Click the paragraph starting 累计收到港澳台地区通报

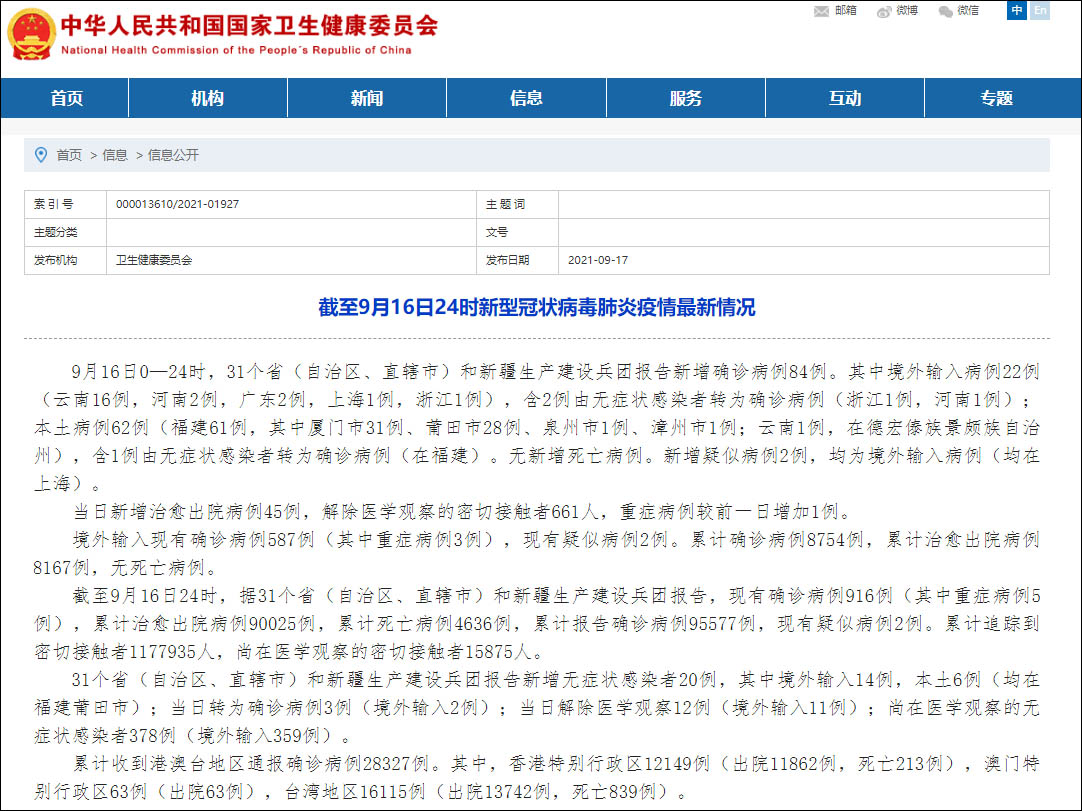[537, 777]
